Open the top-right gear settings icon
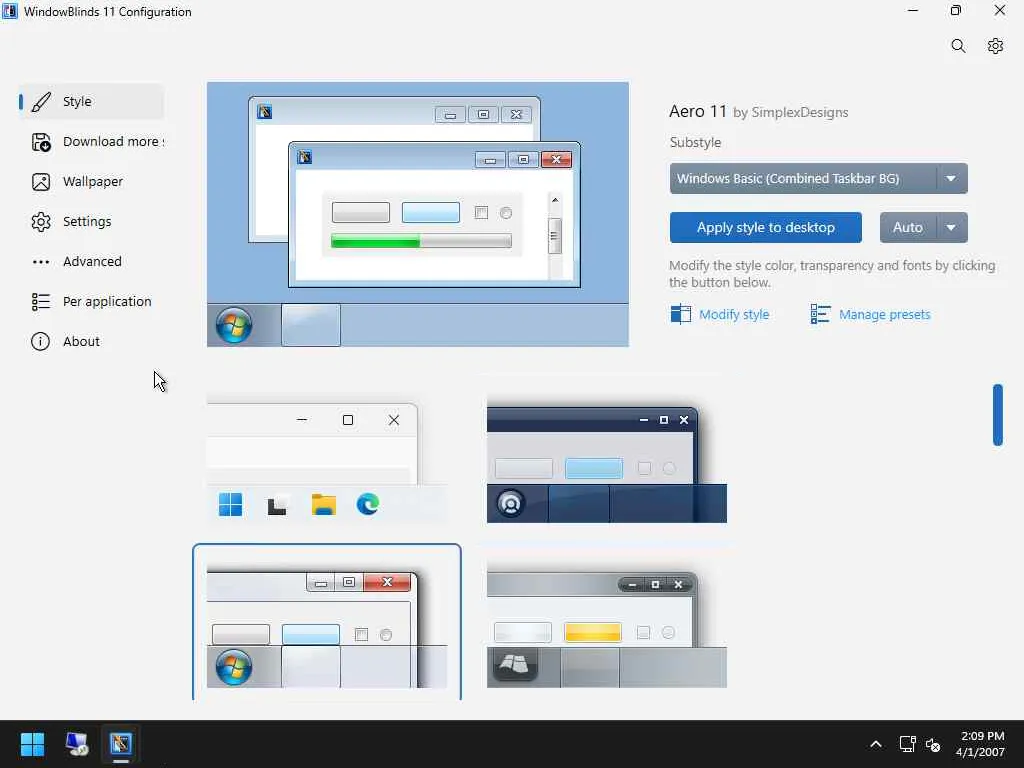 click(995, 46)
